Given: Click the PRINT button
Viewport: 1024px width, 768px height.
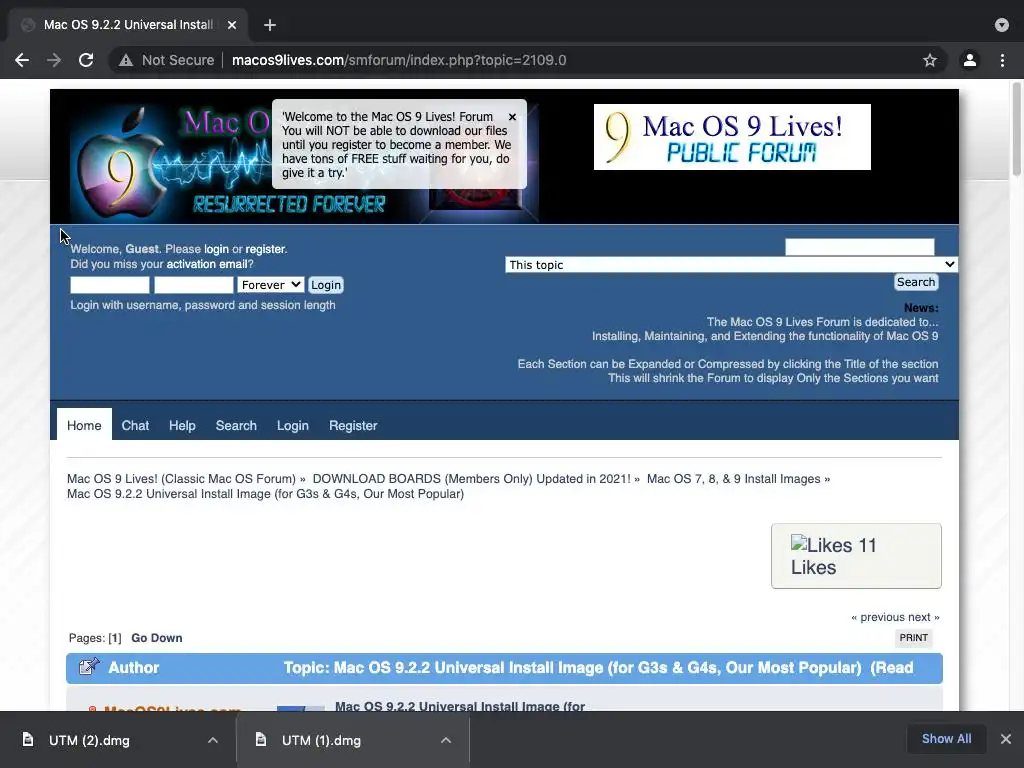Looking at the screenshot, I should point(914,637).
